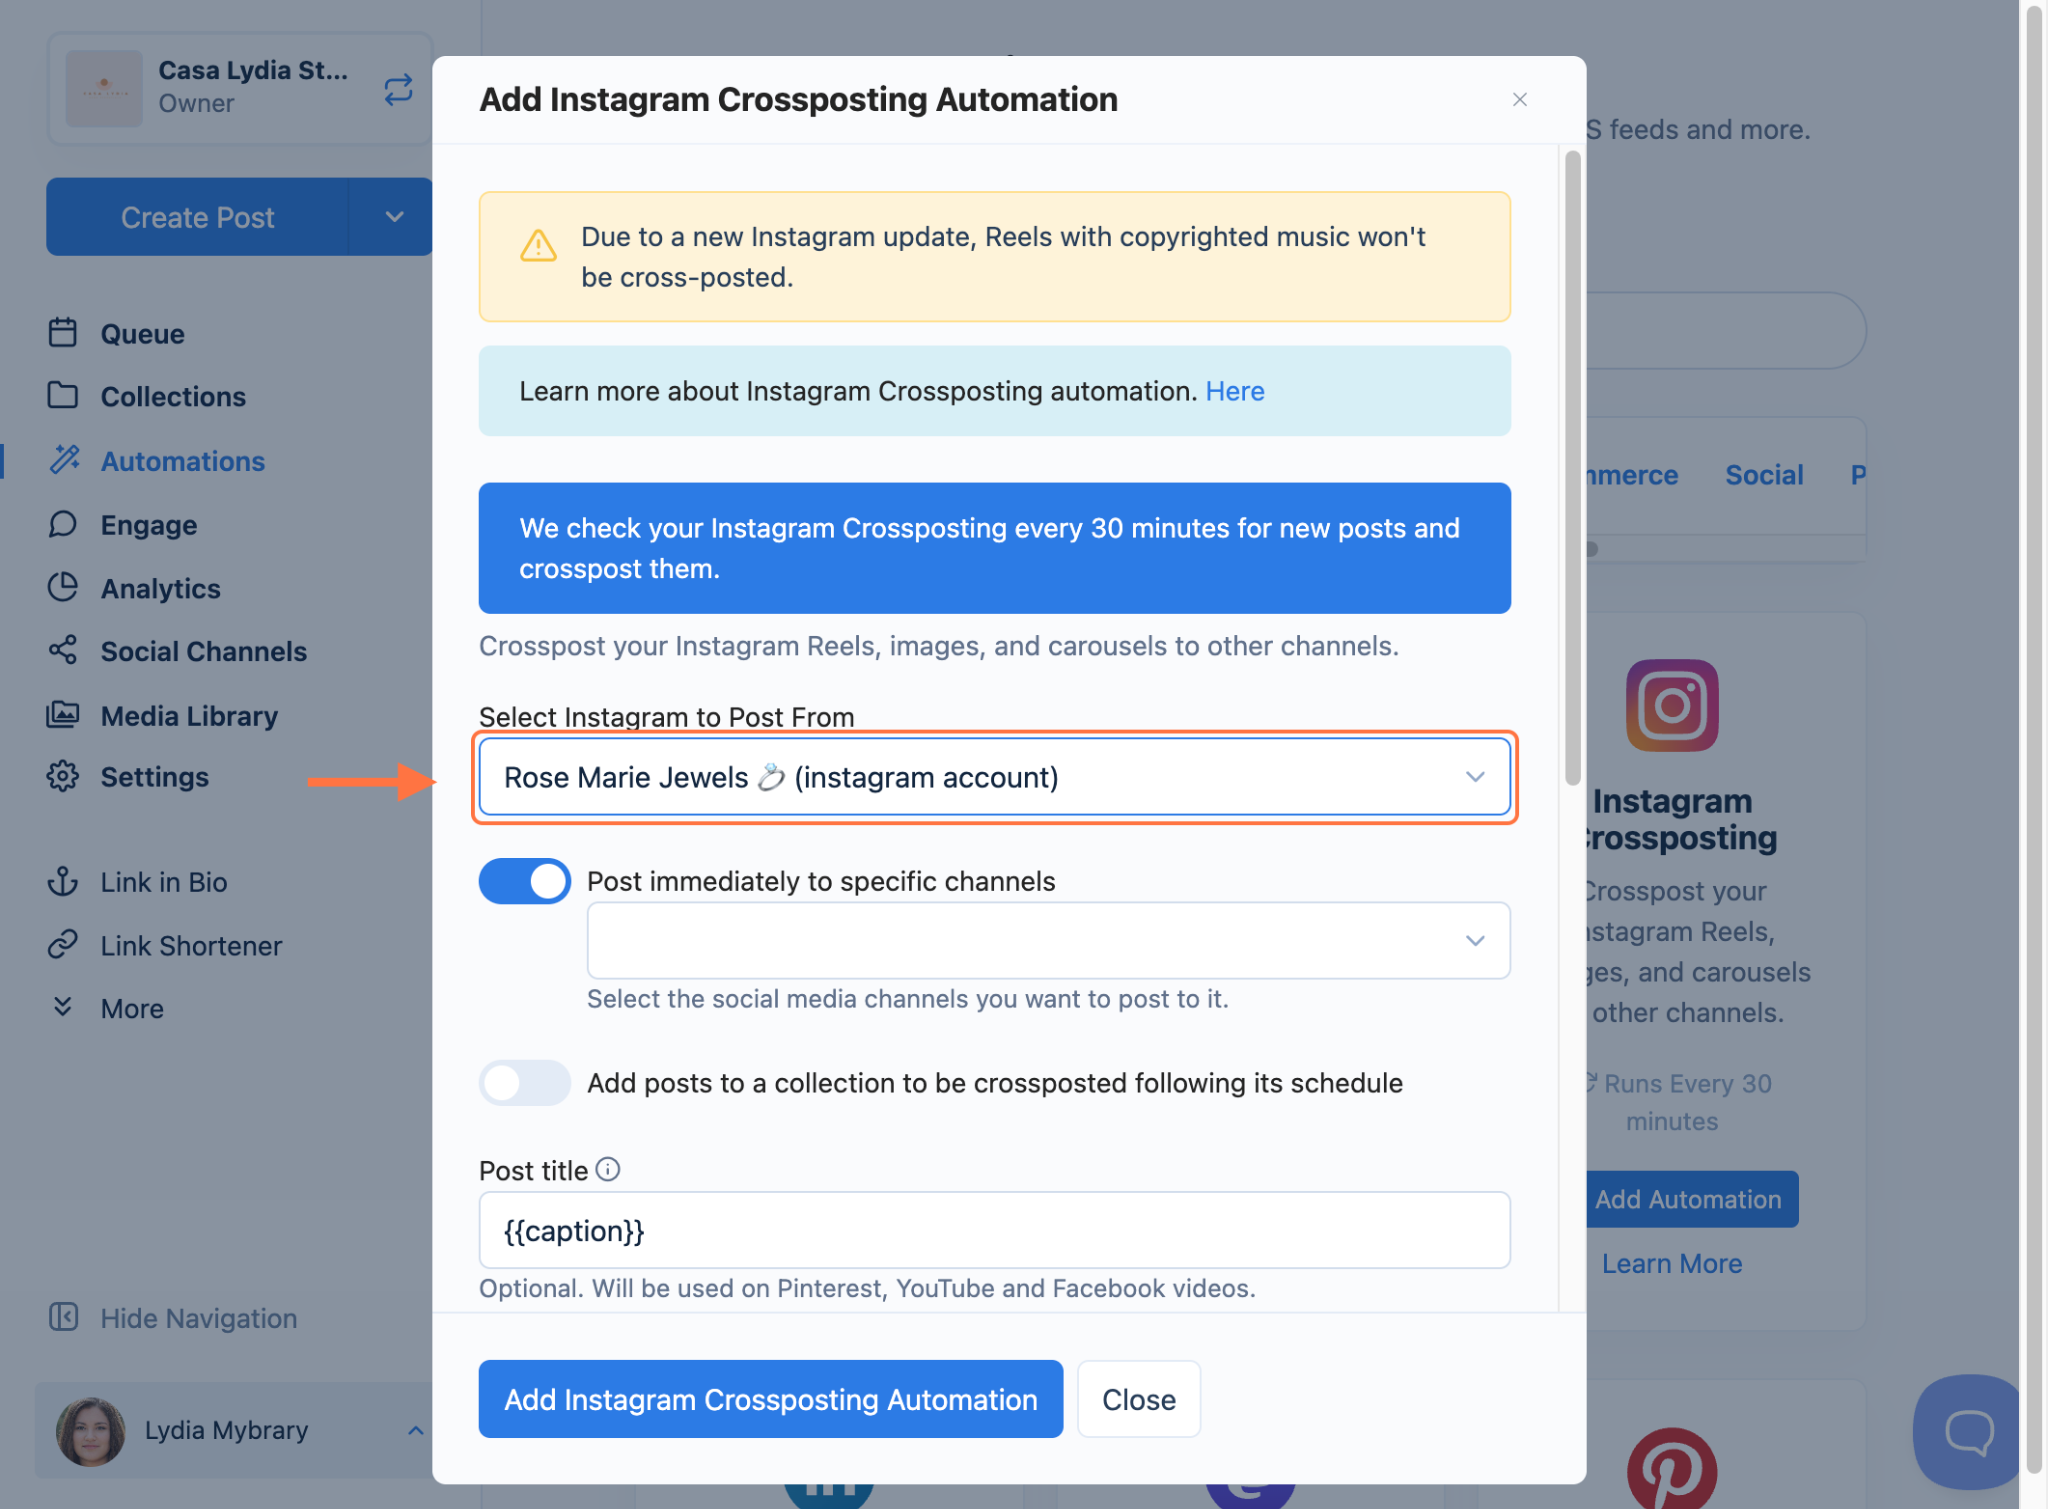2048x1509 pixels.
Task: Disable Post immediately to specific channels toggle
Action: (x=524, y=881)
